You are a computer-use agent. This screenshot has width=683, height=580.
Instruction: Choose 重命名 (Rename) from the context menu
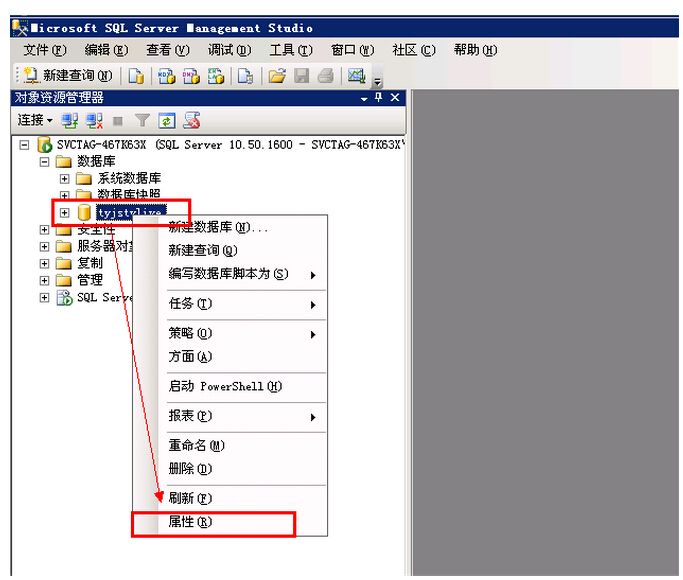click(196, 445)
